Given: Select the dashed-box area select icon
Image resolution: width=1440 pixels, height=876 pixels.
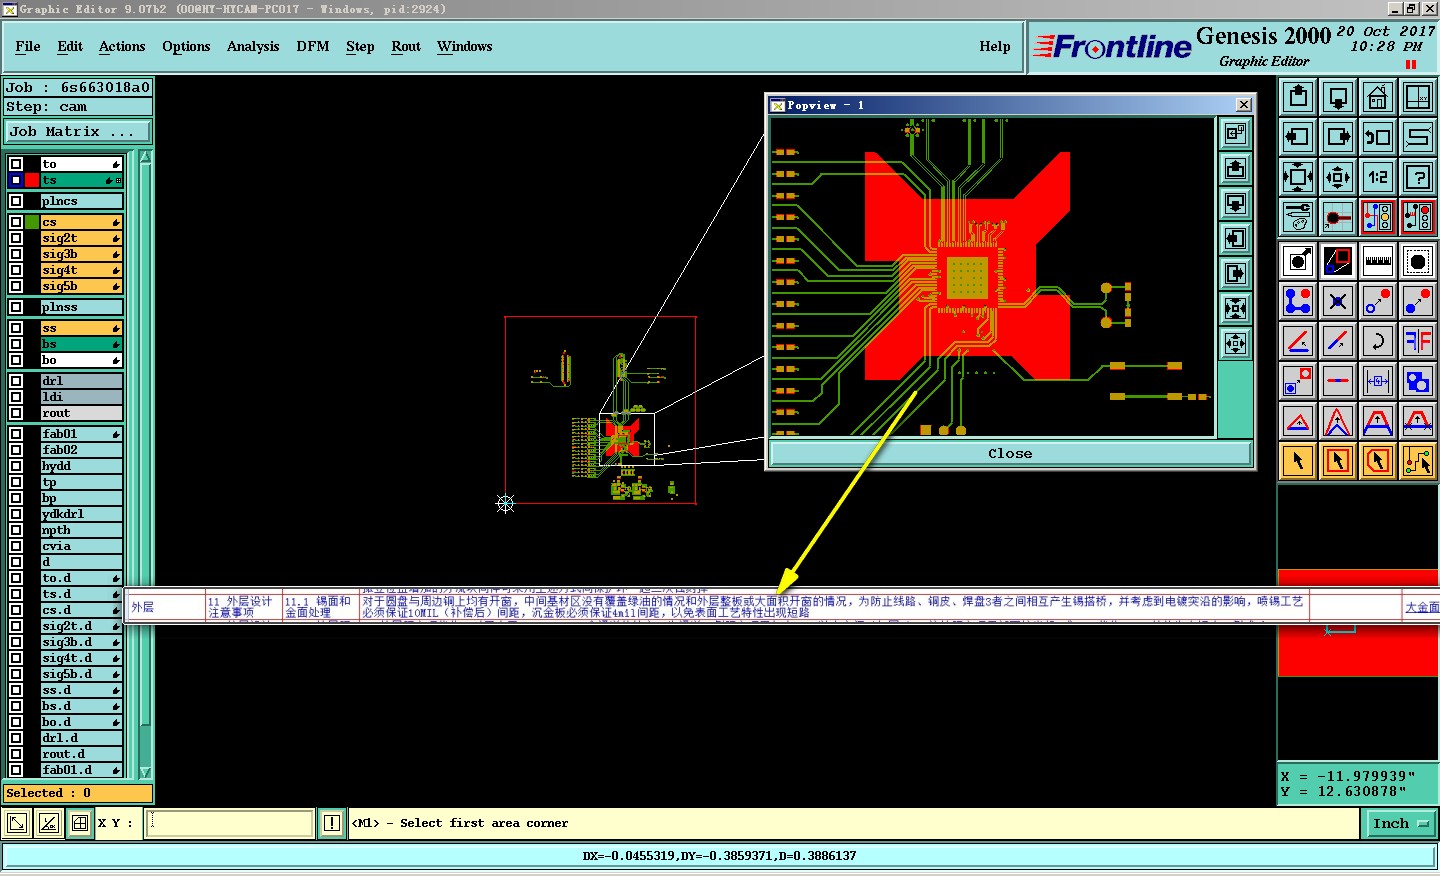Looking at the screenshot, I should (x=1418, y=261).
